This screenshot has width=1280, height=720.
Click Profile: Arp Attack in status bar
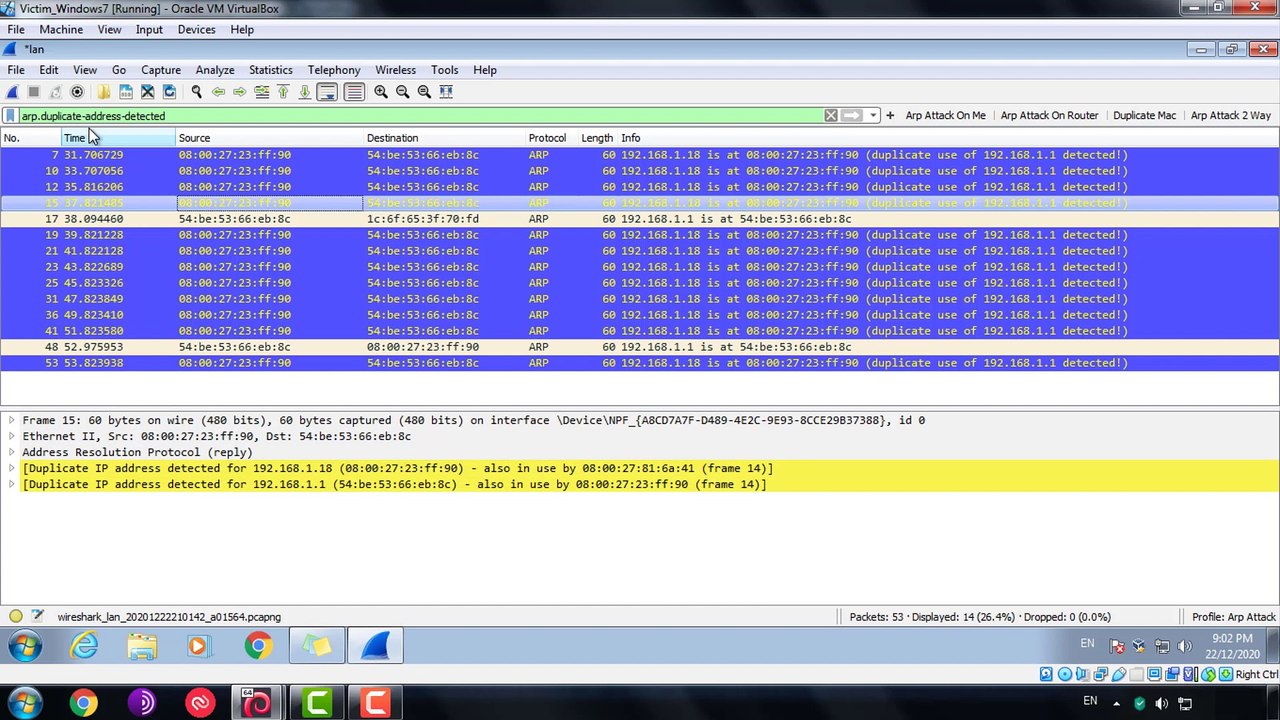(1234, 617)
